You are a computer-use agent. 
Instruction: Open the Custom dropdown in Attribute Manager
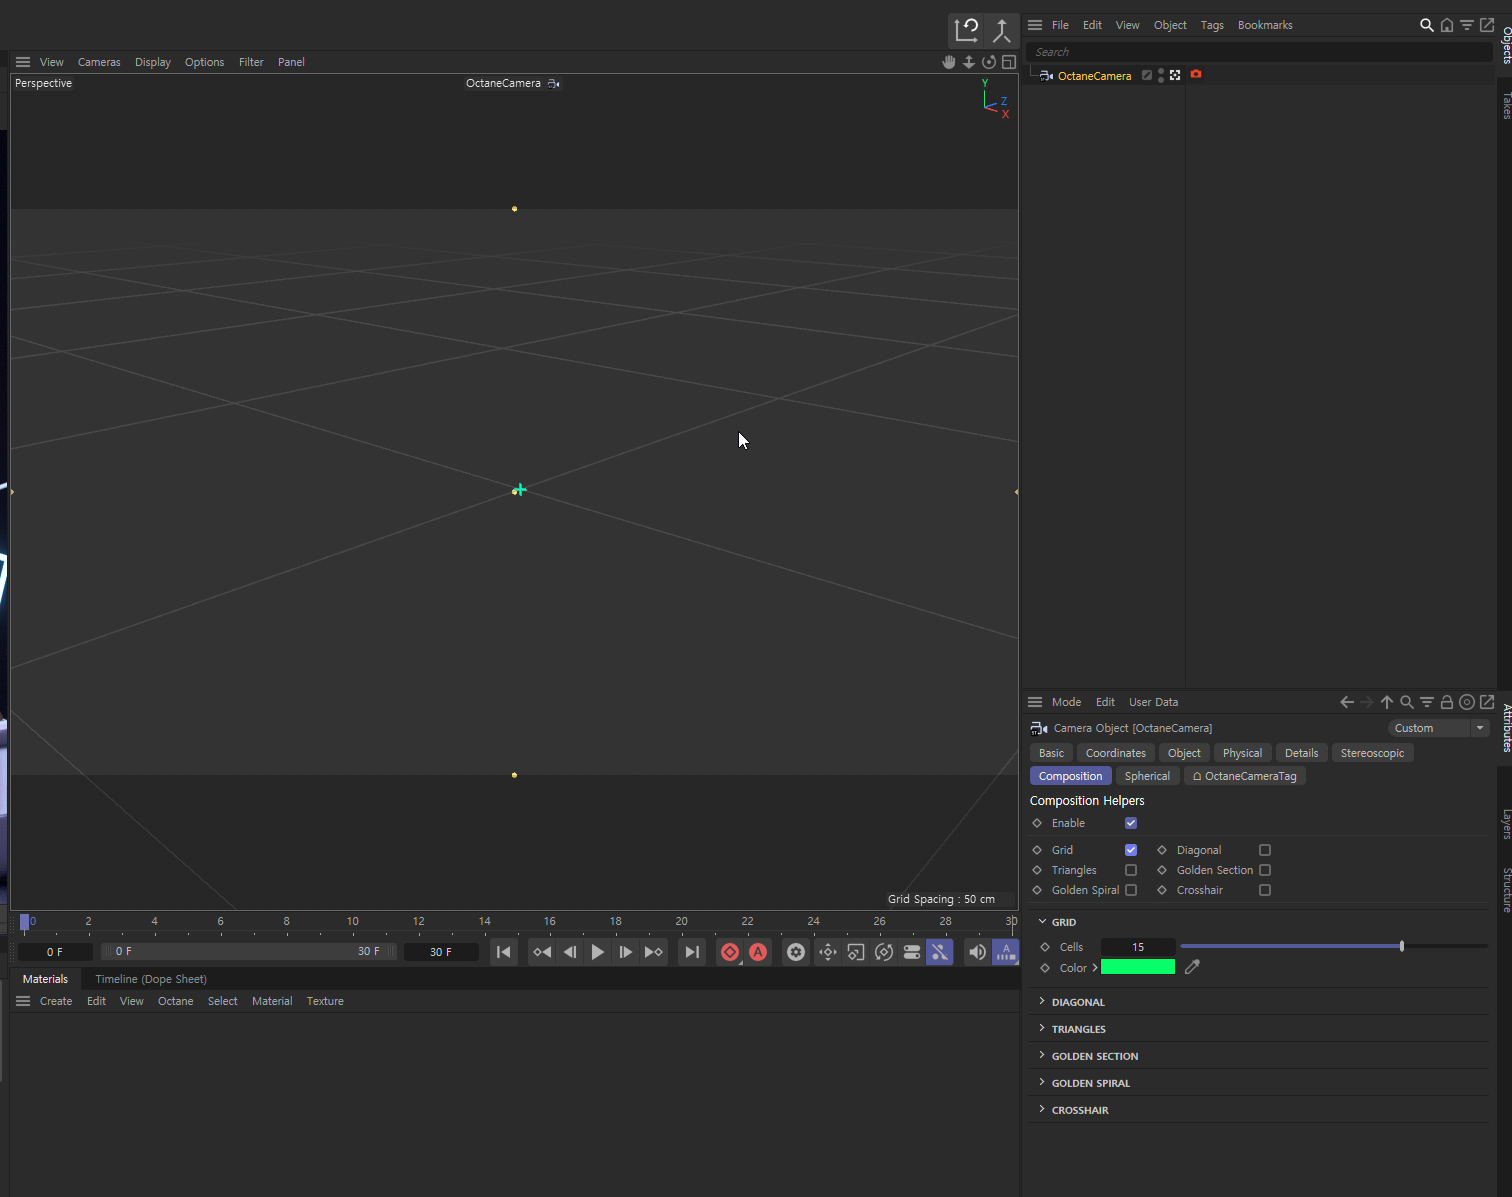coord(1438,728)
